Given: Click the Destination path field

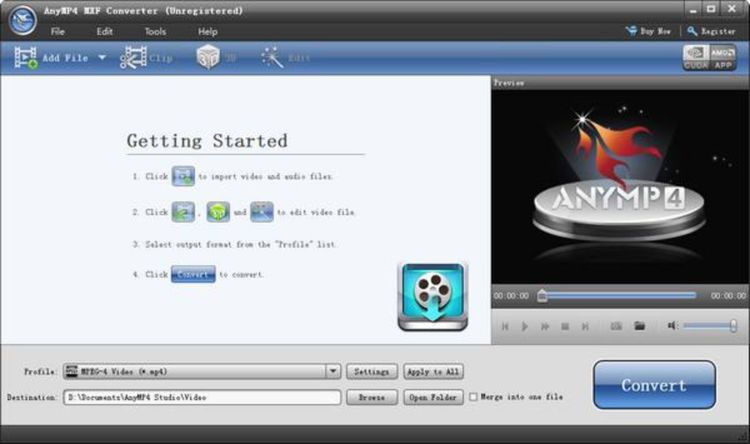Looking at the screenshot, I should coord(202,397).
